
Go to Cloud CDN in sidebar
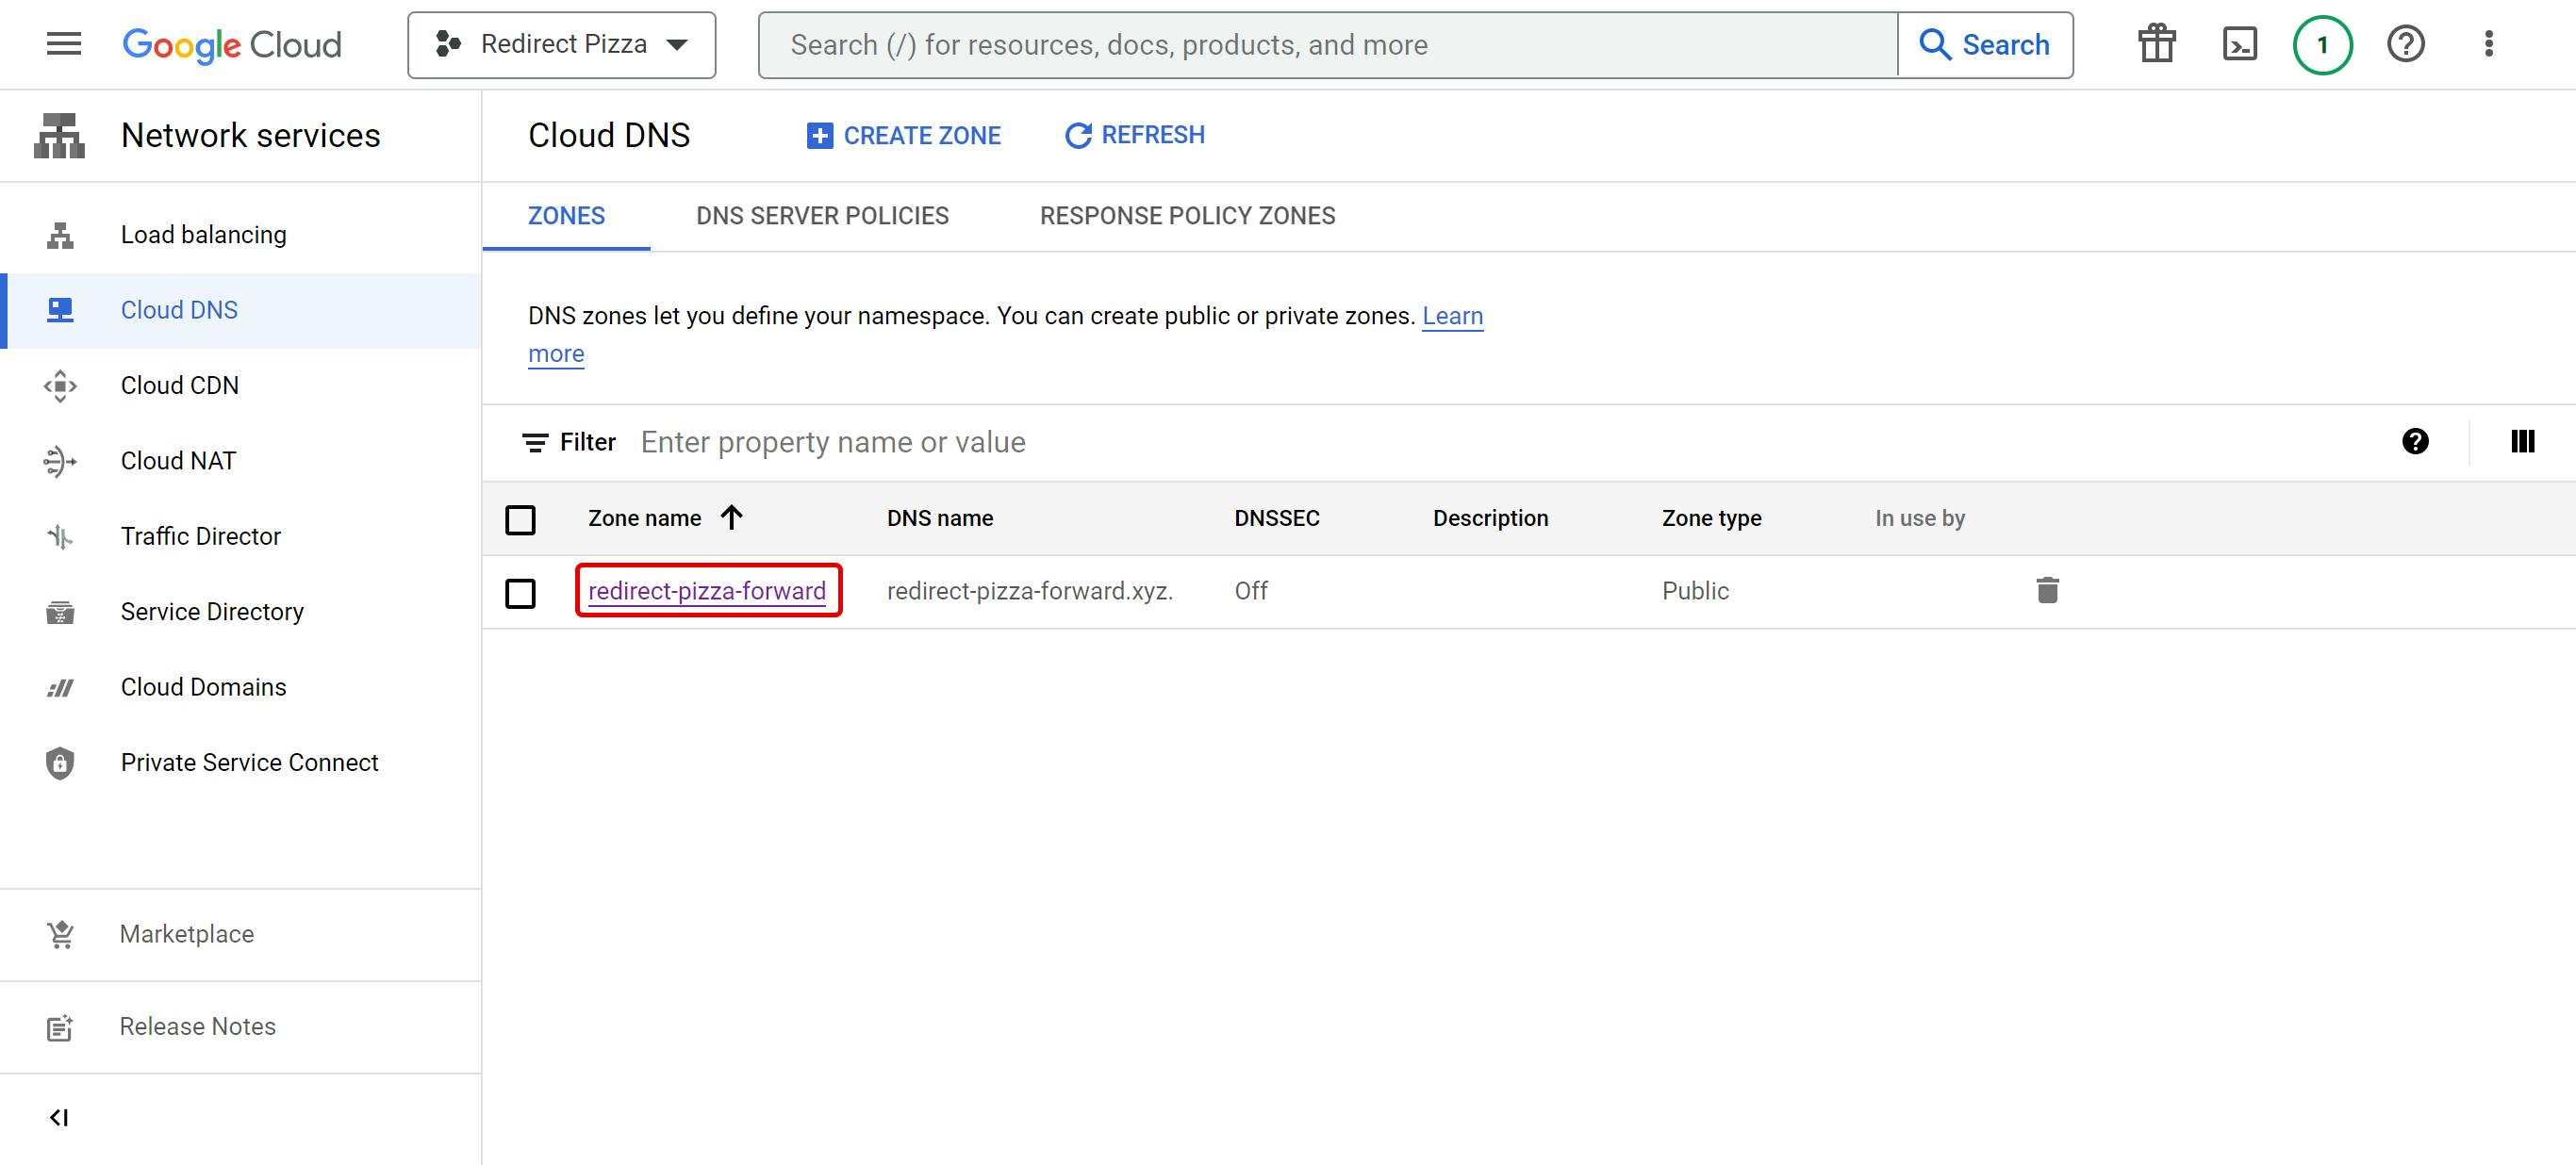(179, 385)
